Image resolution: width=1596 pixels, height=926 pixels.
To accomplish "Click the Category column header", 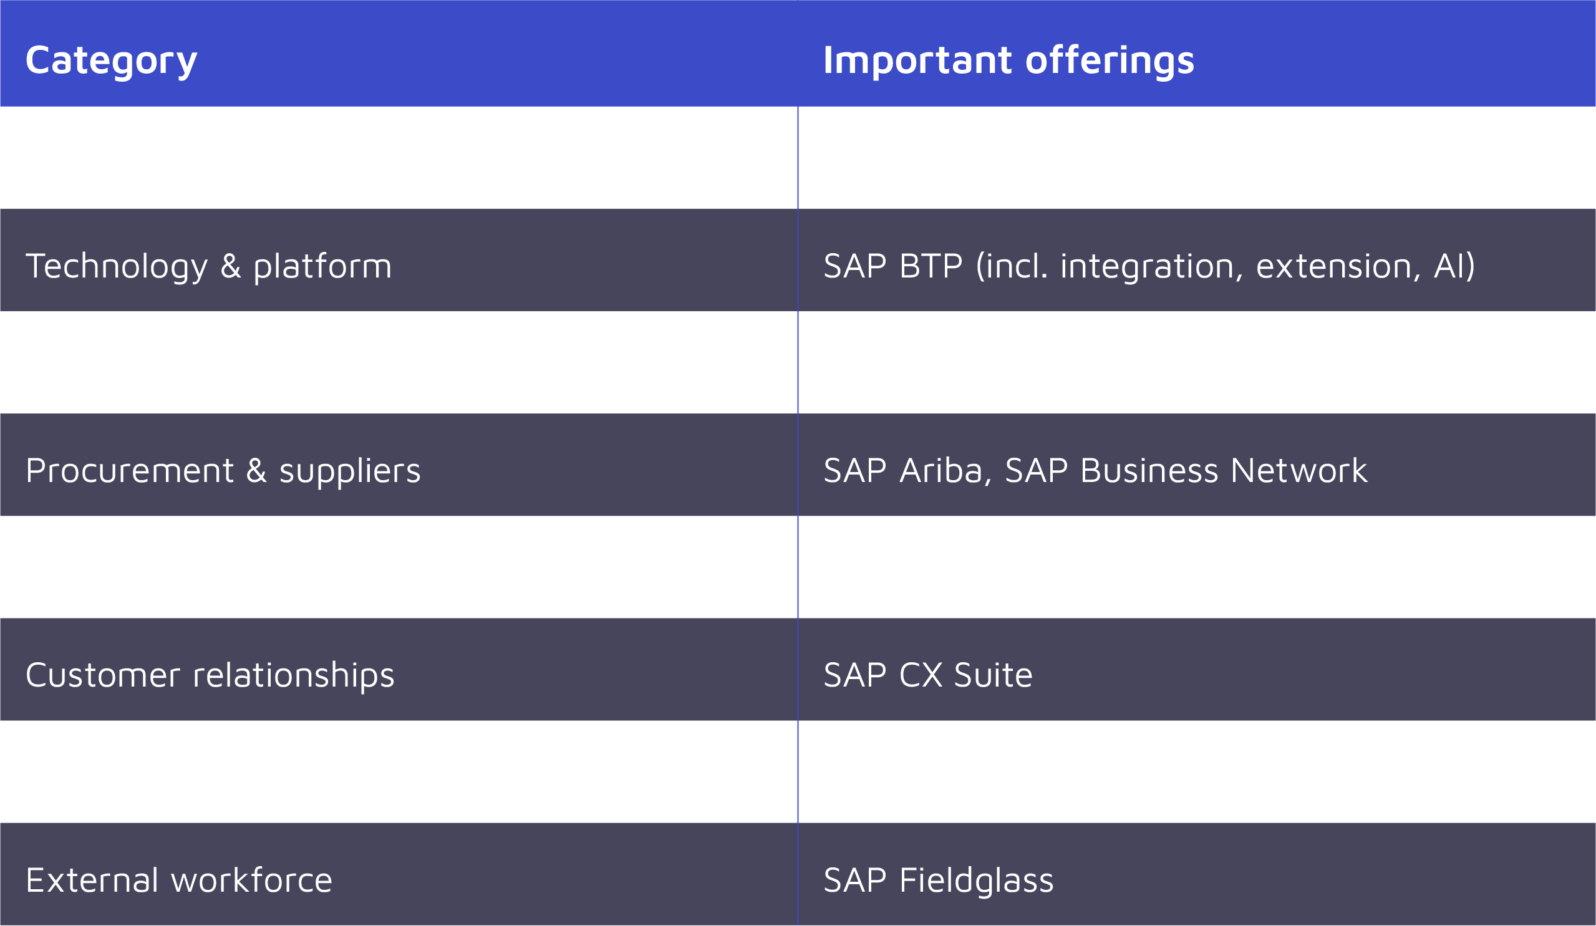I will tap(111, 60).
